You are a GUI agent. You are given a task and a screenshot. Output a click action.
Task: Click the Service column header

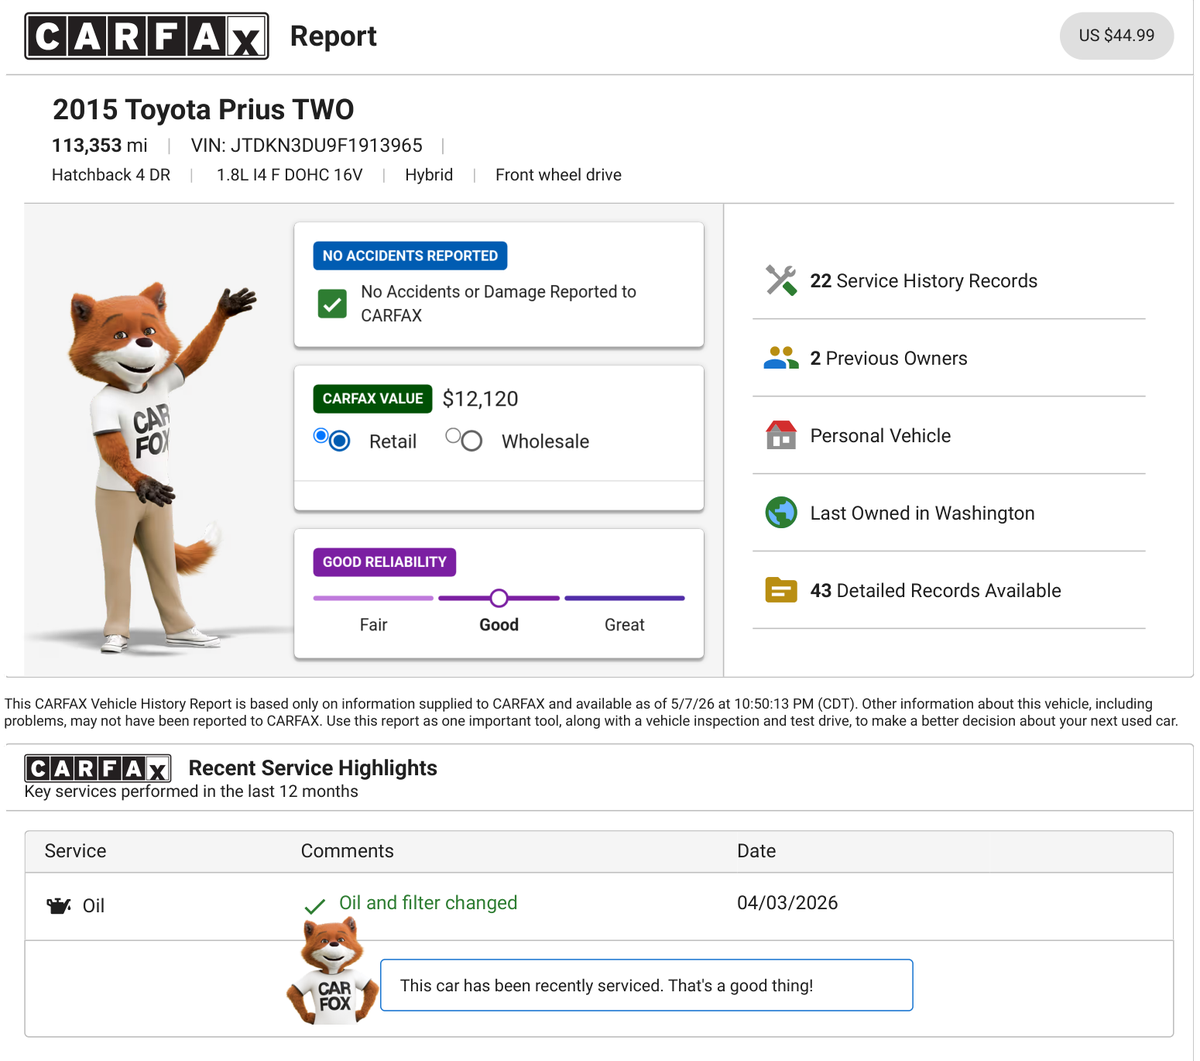tap(75, 851)
